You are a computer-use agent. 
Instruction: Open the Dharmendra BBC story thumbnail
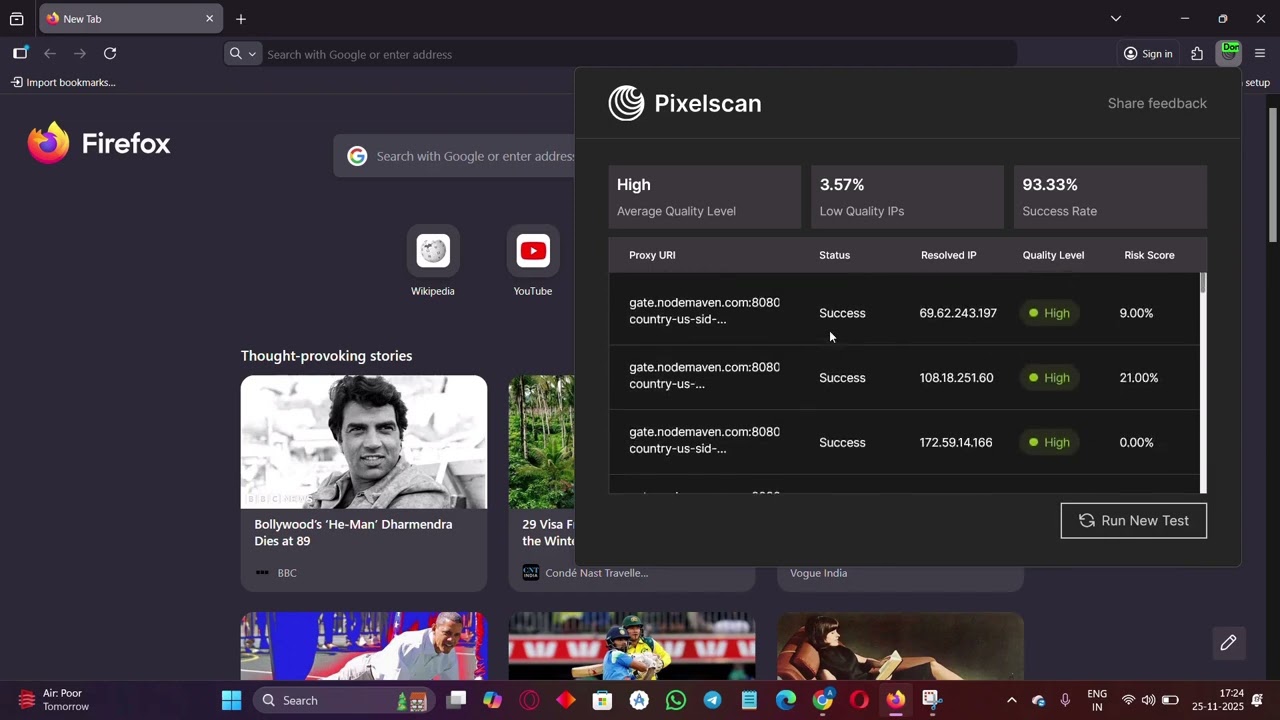pyautogui.click(x=364, y=442)
